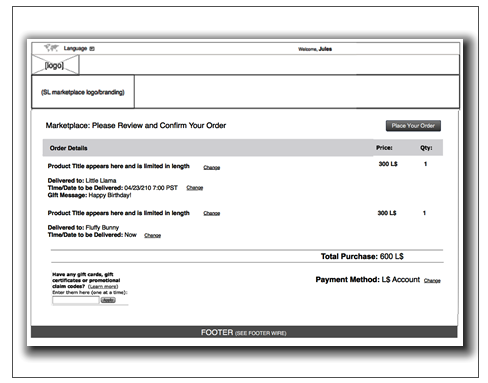This screenshot has height=383, width=488.
Task: Click the Price: column header
Action: [x=384, y=148]
